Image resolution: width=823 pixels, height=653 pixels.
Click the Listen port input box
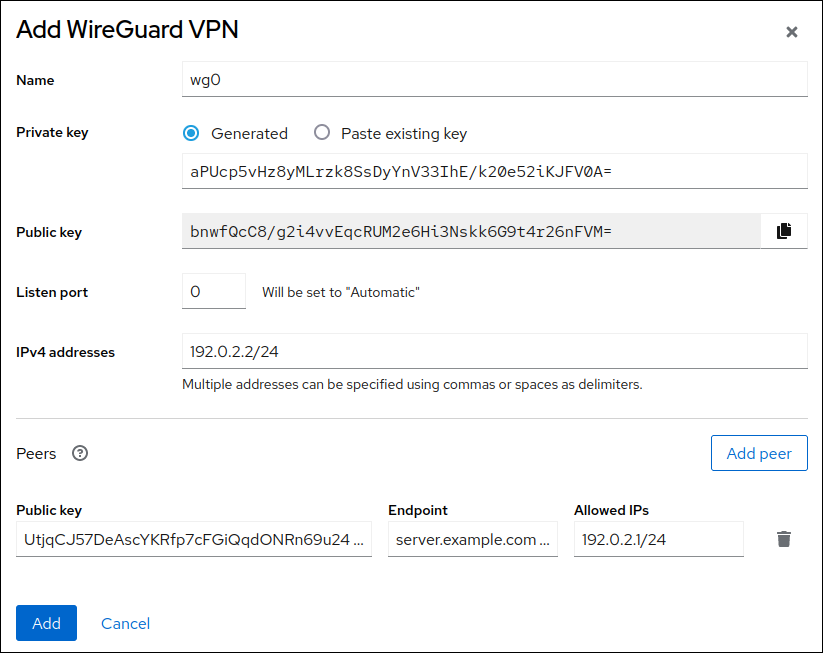coord(213,292)
